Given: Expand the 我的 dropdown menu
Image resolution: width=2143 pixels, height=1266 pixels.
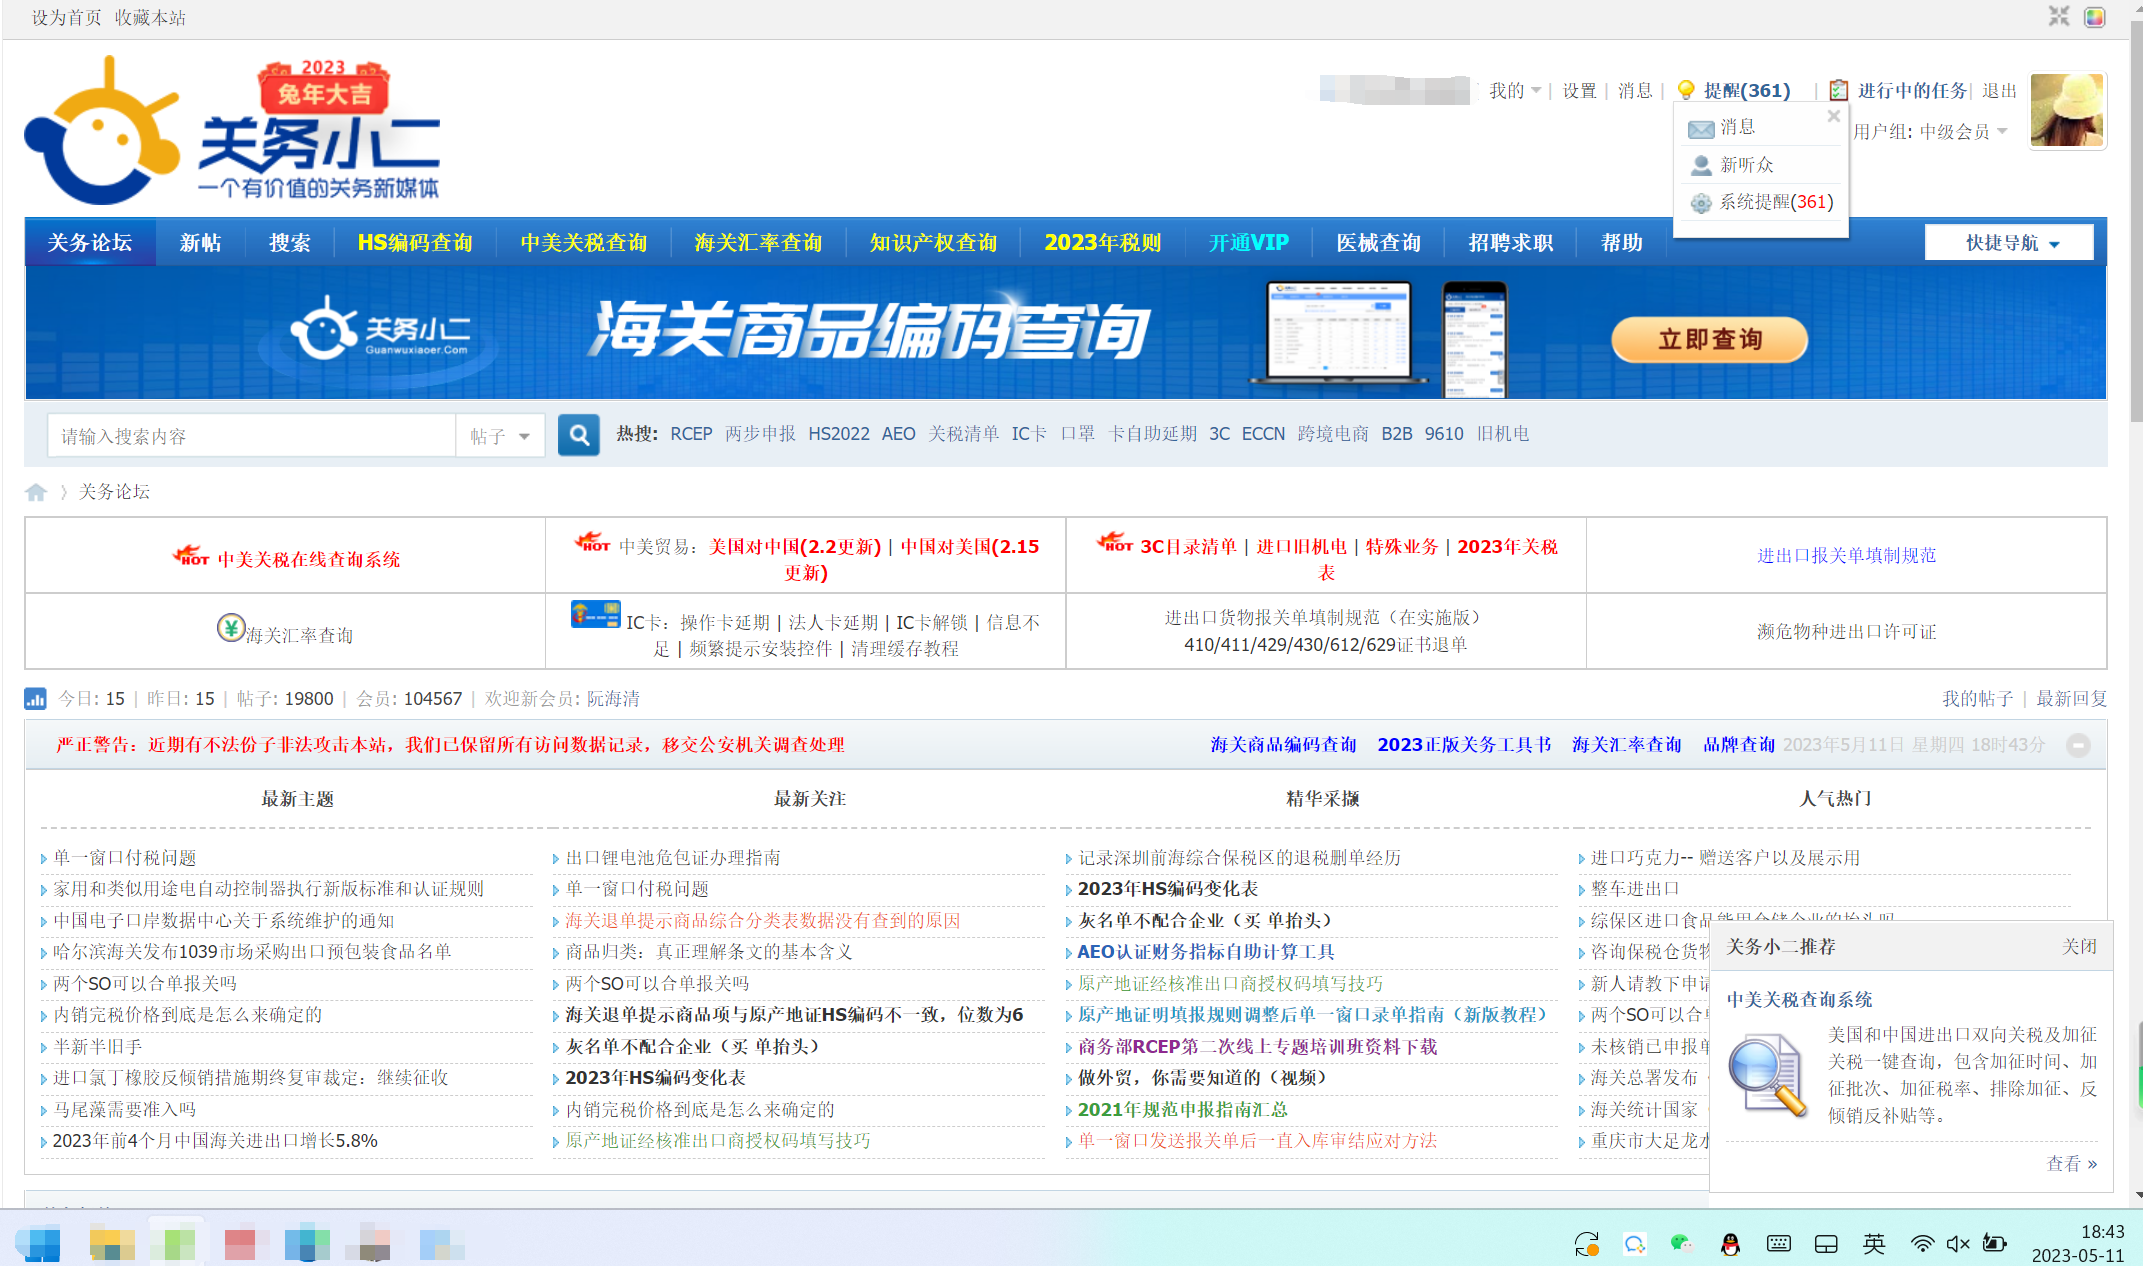Looking at the screenshot, I should coord(1514,91).
